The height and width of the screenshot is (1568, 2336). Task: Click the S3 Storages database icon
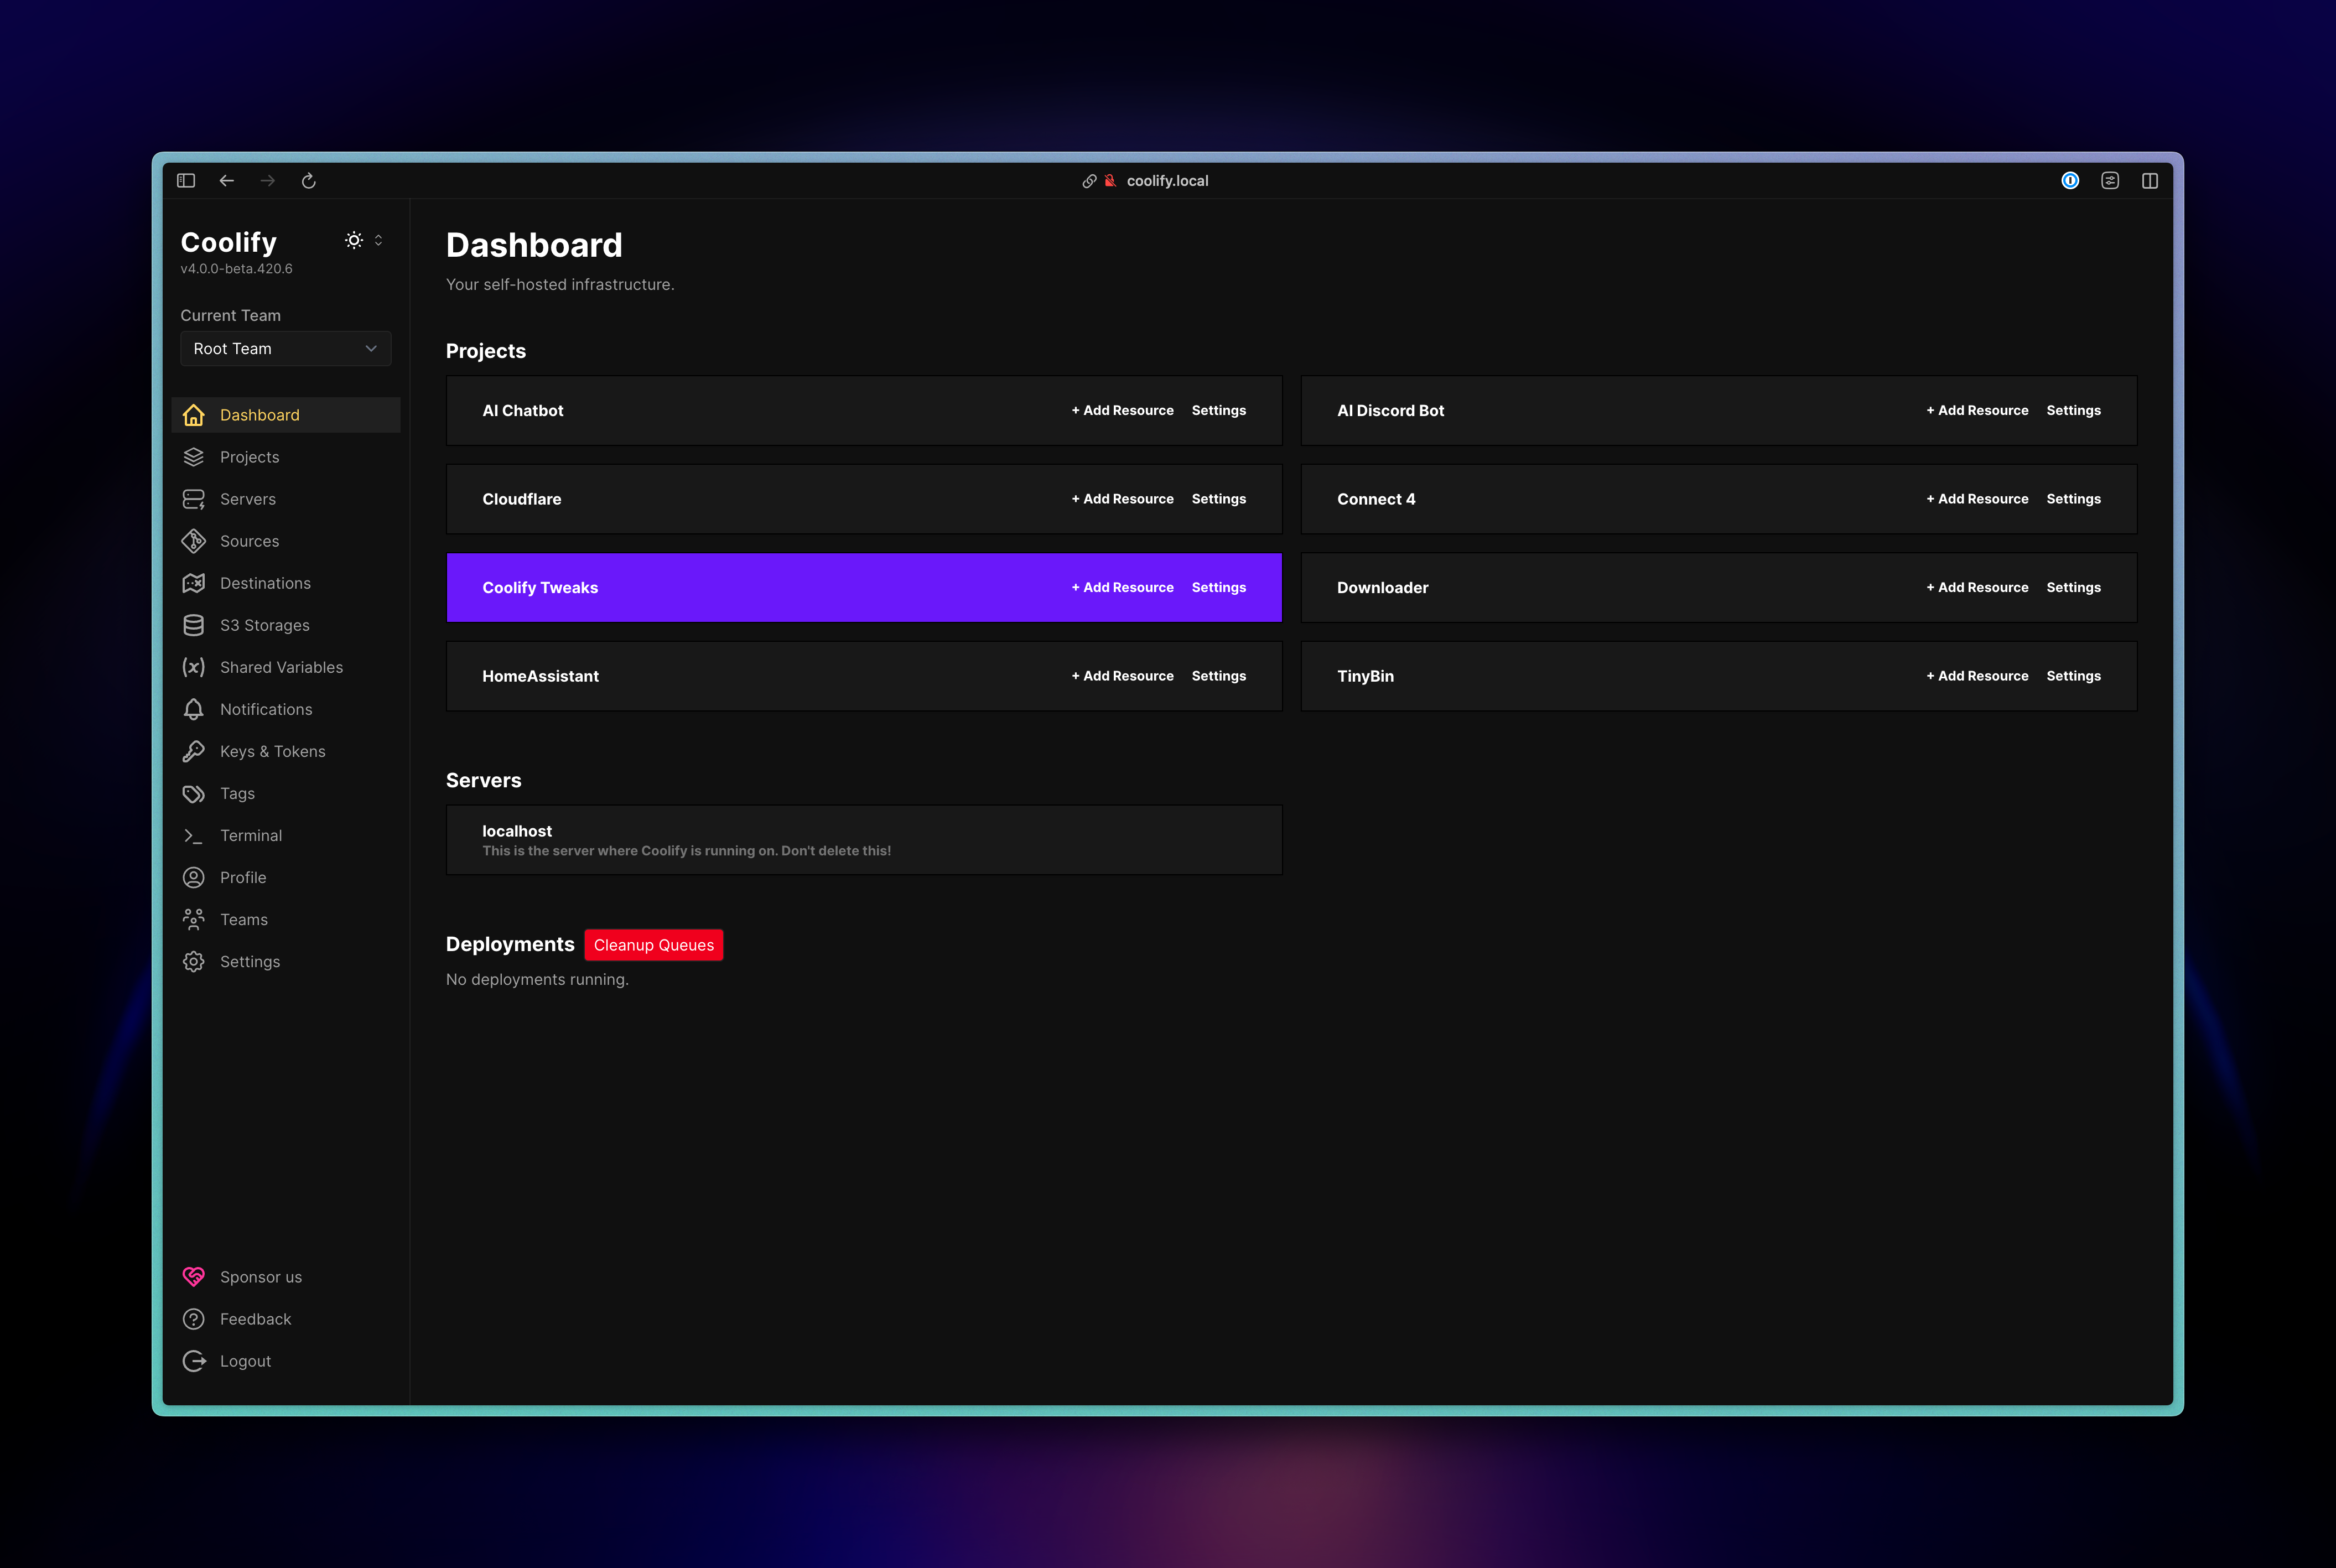pos(193,625)
